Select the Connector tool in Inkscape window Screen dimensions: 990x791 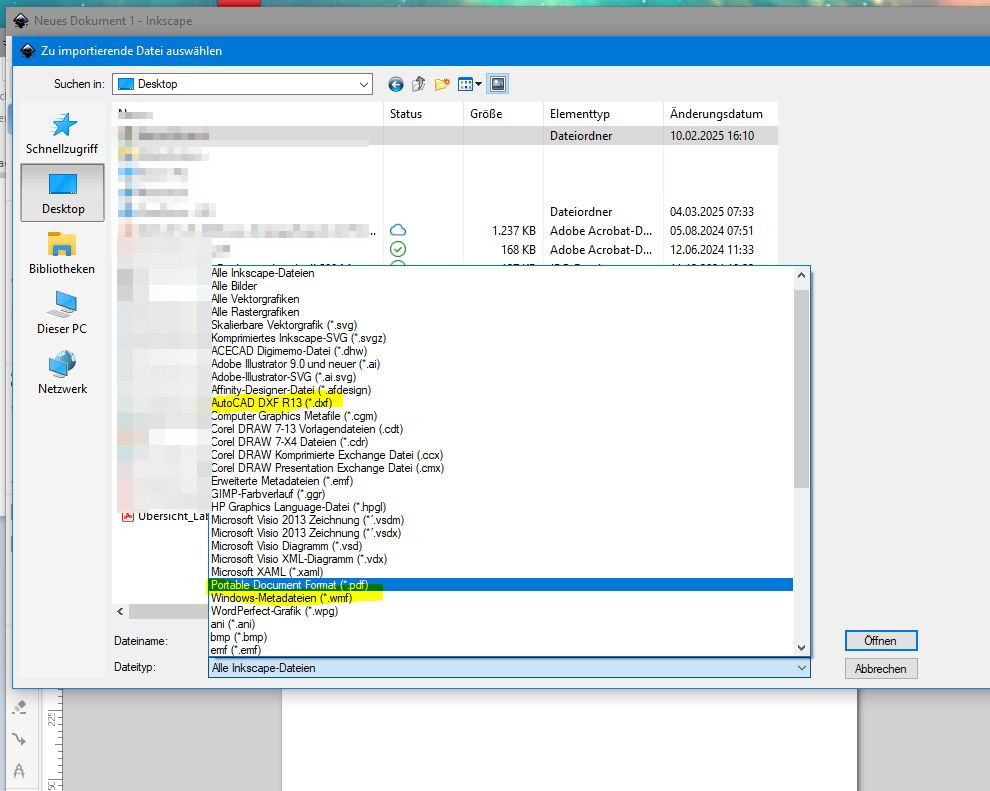20,739
